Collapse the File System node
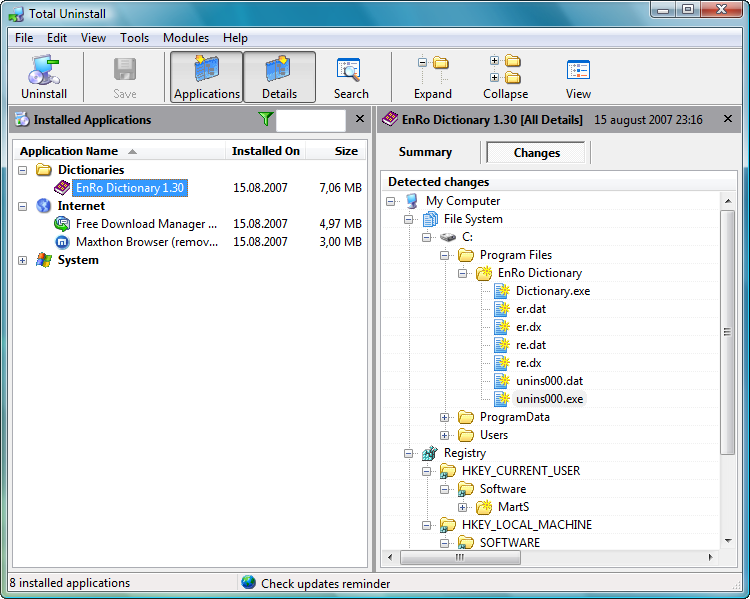This screenshot has height=599, width=750. (408, 220)
